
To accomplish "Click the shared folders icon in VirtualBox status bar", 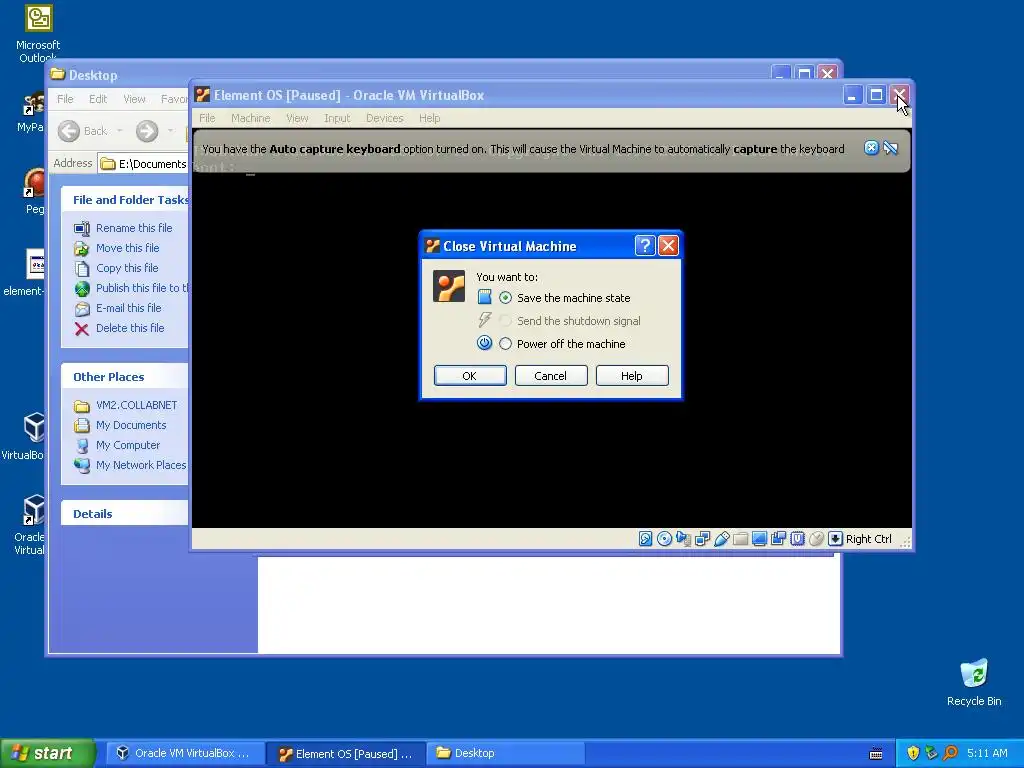I will coord(741,539).
